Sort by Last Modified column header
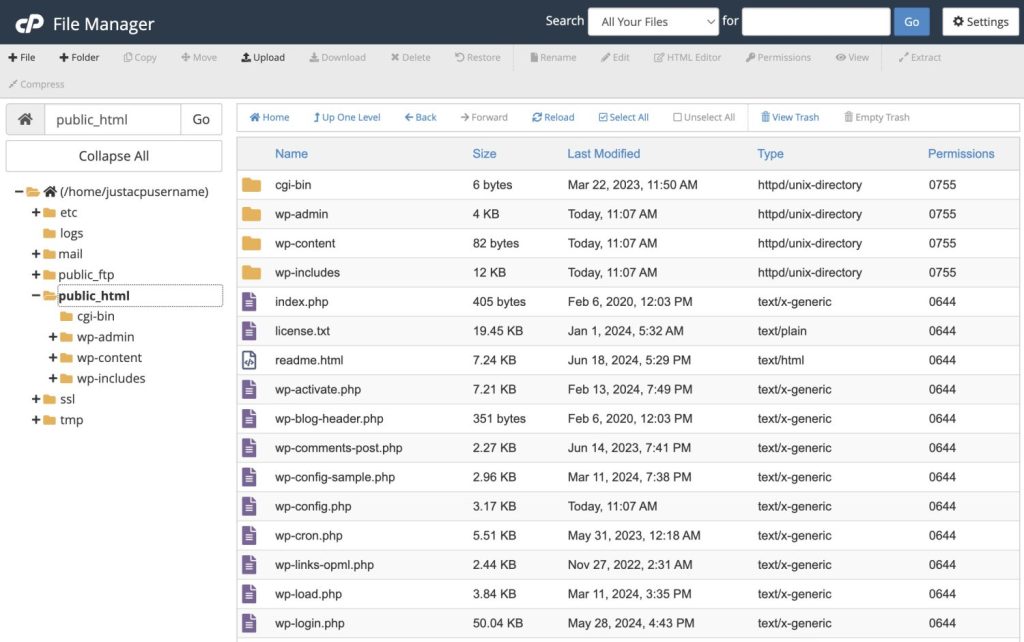The image size is (1024, 642). click(603, 154)
